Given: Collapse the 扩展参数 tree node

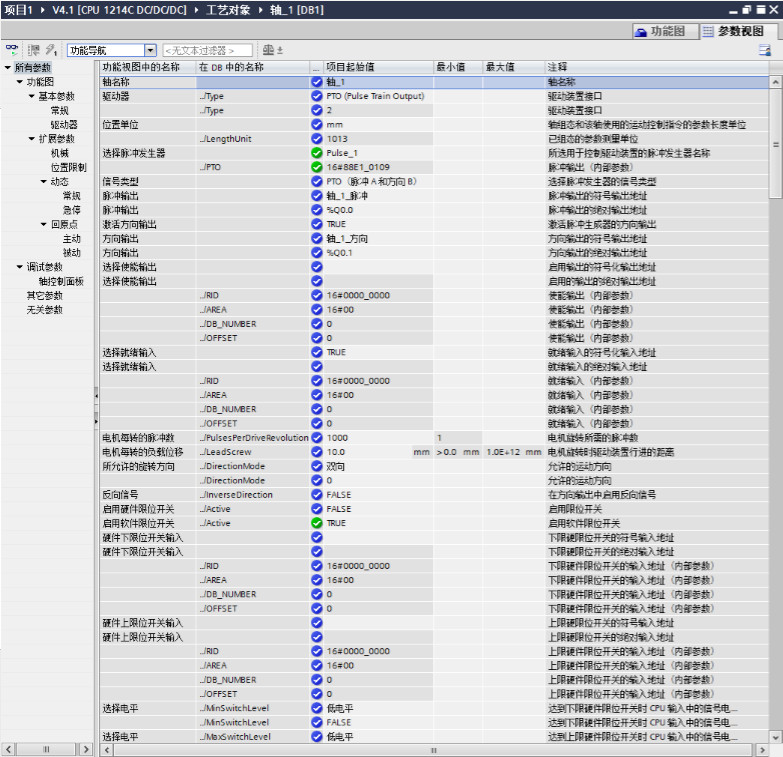Looking at the screenshot, I should pyautogui.click(x=31, y=138).
